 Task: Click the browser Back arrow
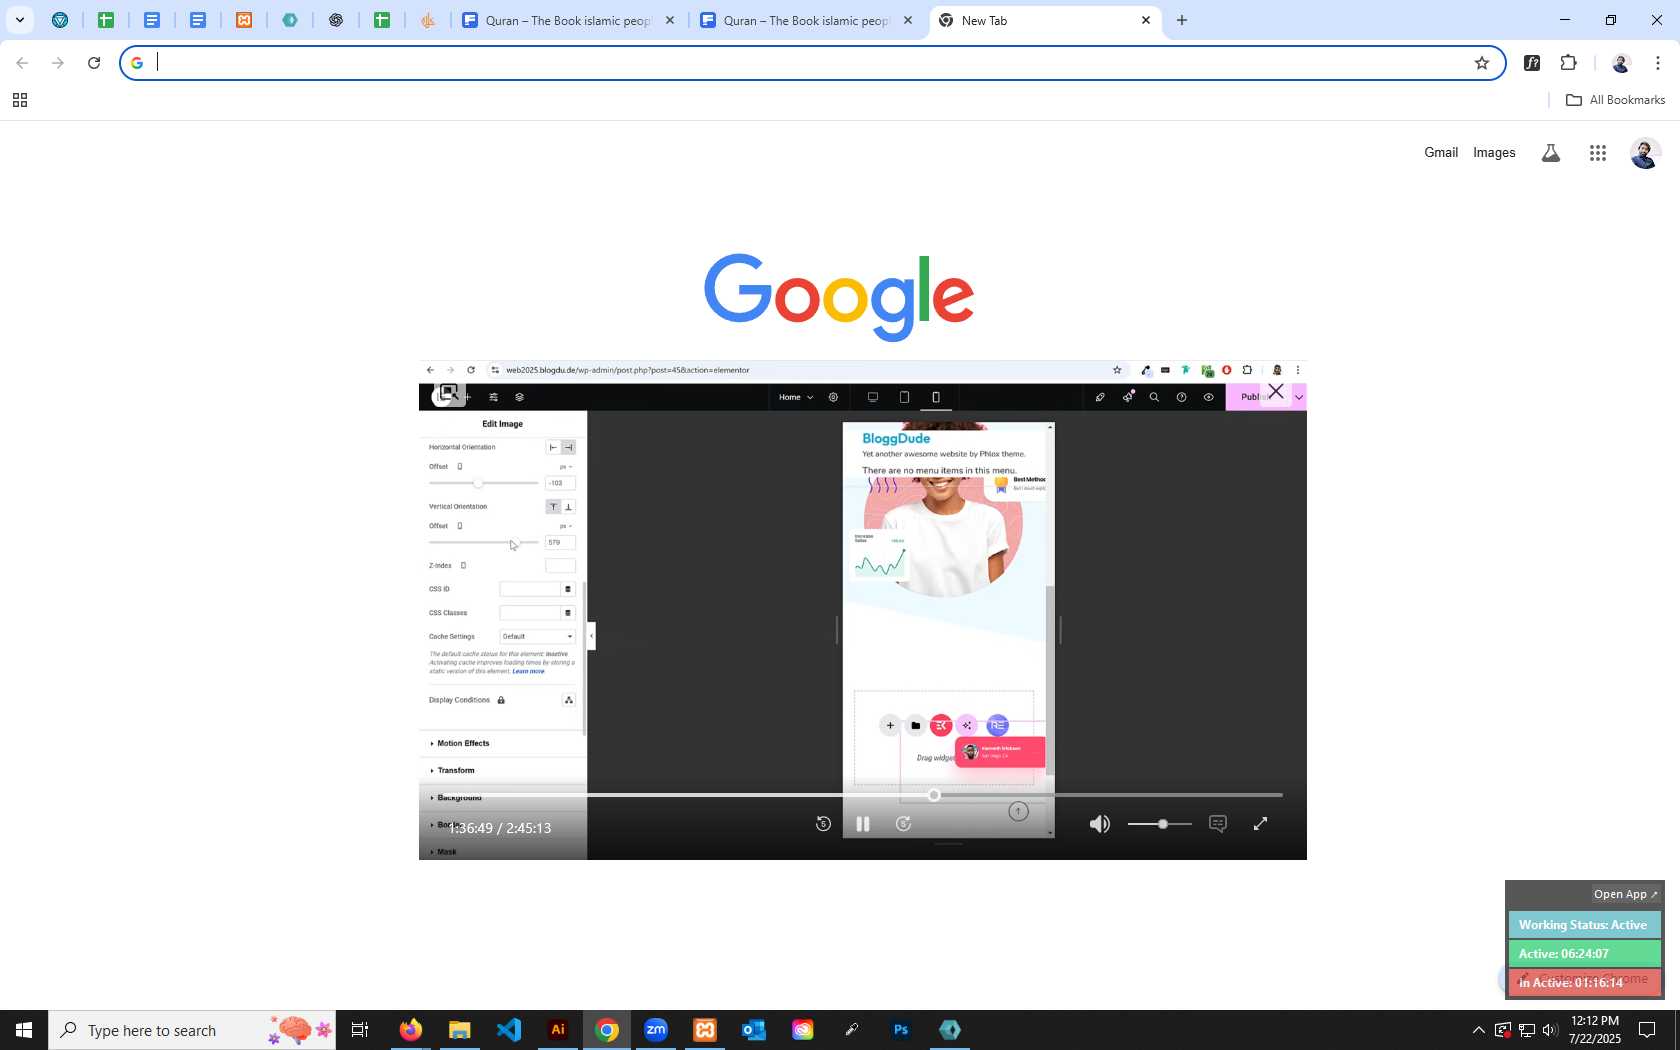[x=22, y=63]
